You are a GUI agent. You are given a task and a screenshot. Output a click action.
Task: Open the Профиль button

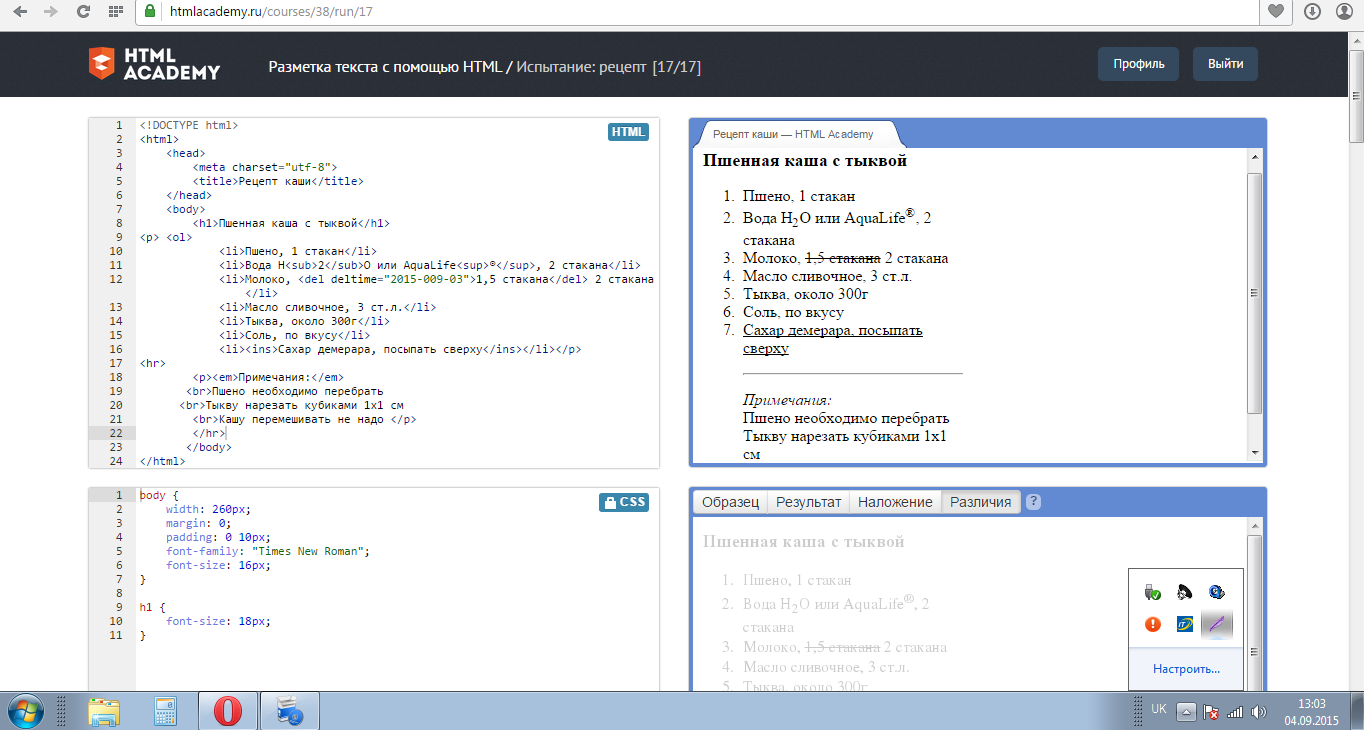click(x=1138, y=64)
